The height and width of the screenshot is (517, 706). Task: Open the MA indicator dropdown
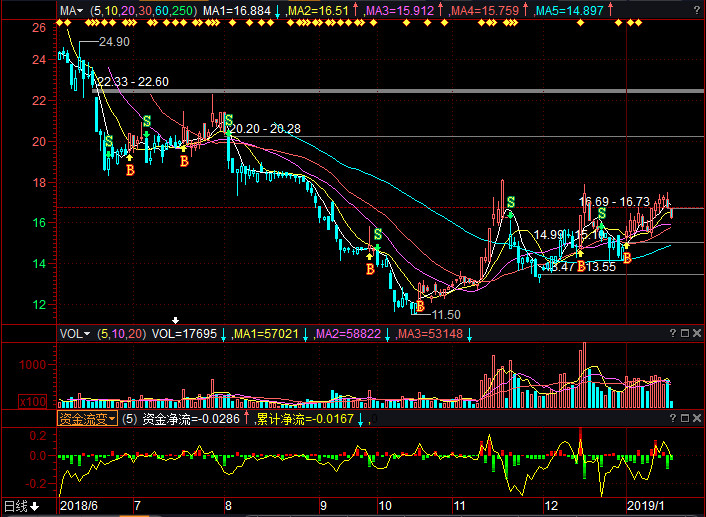pyautogui.click(x=72, y=10)
